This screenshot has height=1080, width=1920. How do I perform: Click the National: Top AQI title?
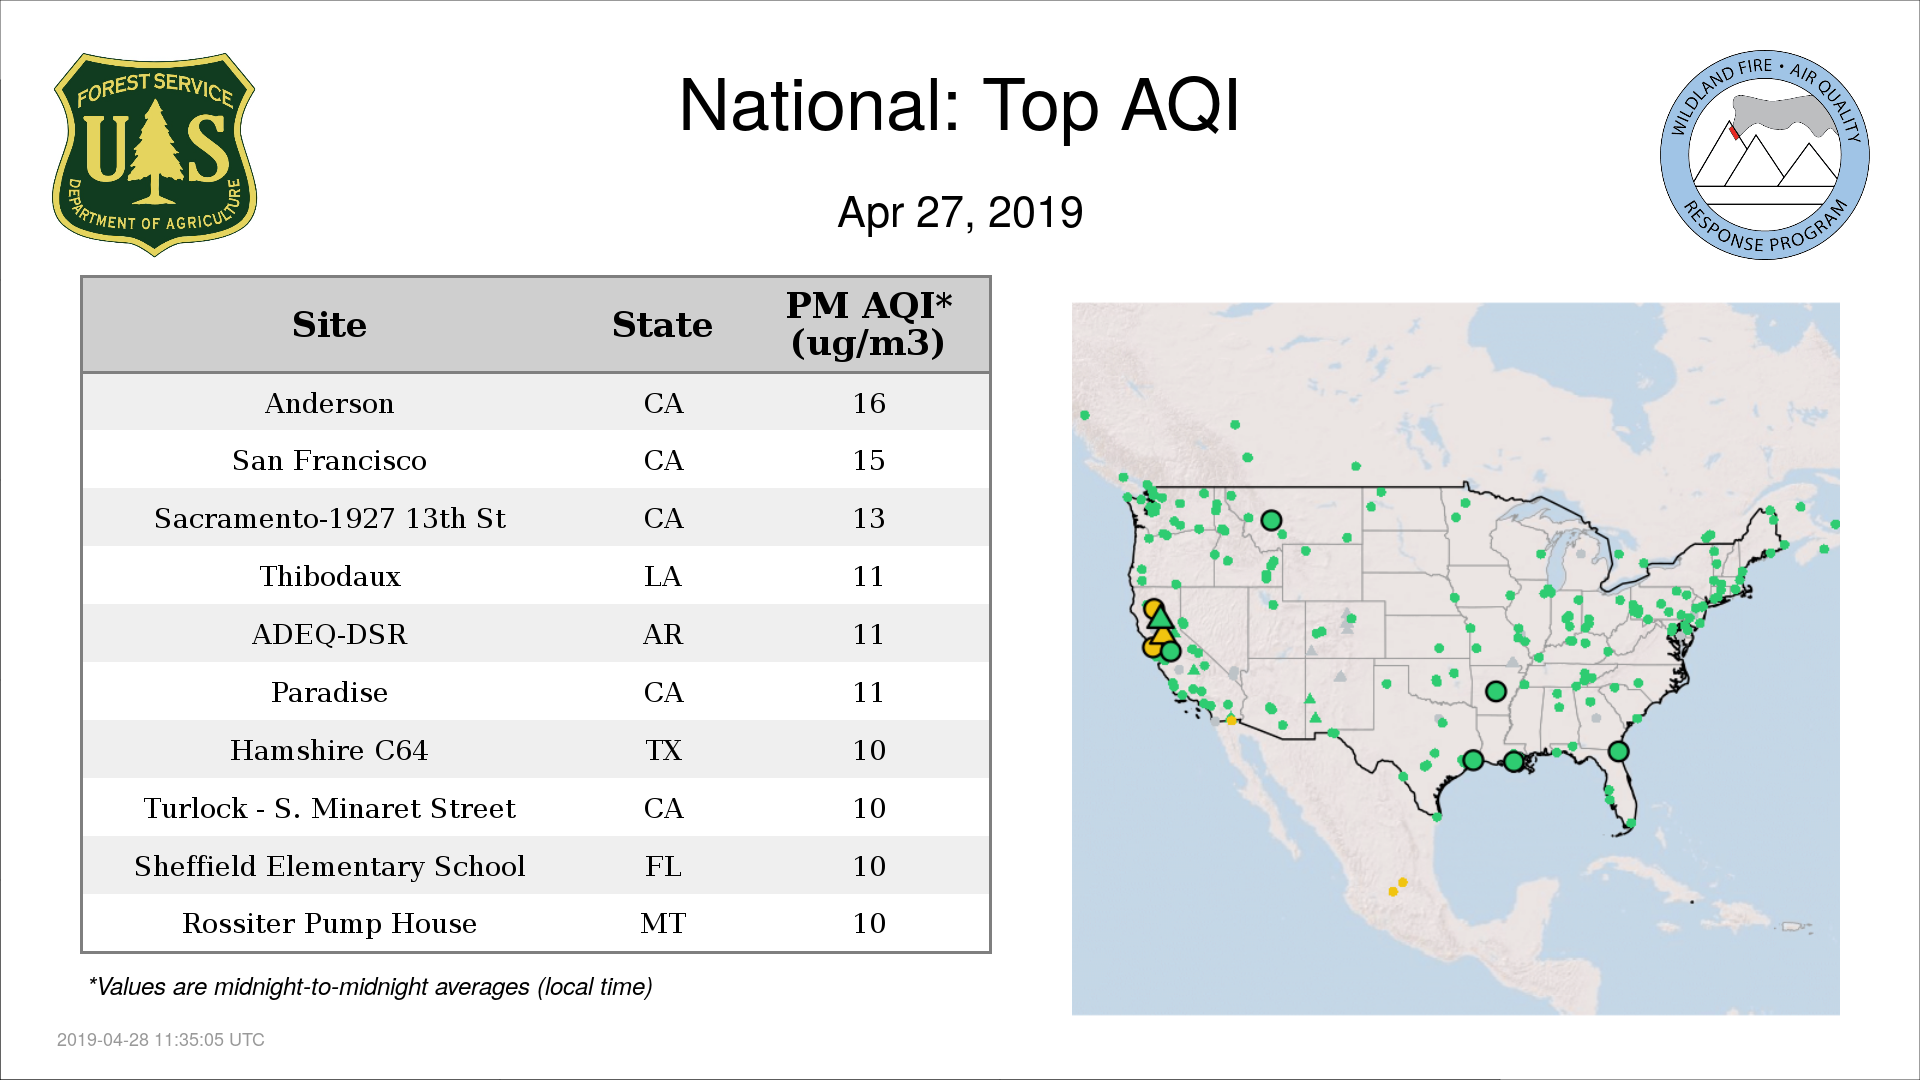[959, 105]
